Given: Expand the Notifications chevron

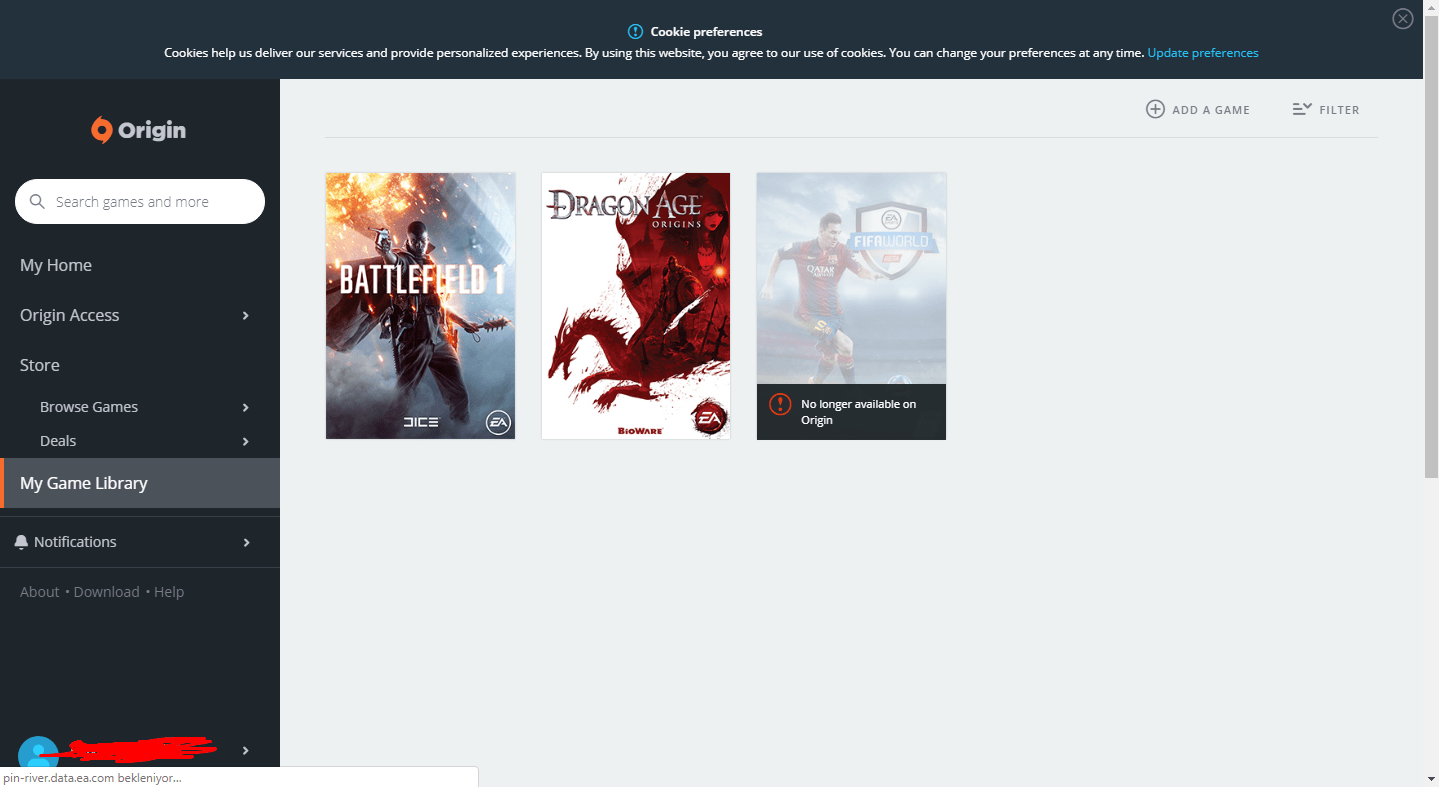Looking at the screenshot, I should (x=246, y=543).
